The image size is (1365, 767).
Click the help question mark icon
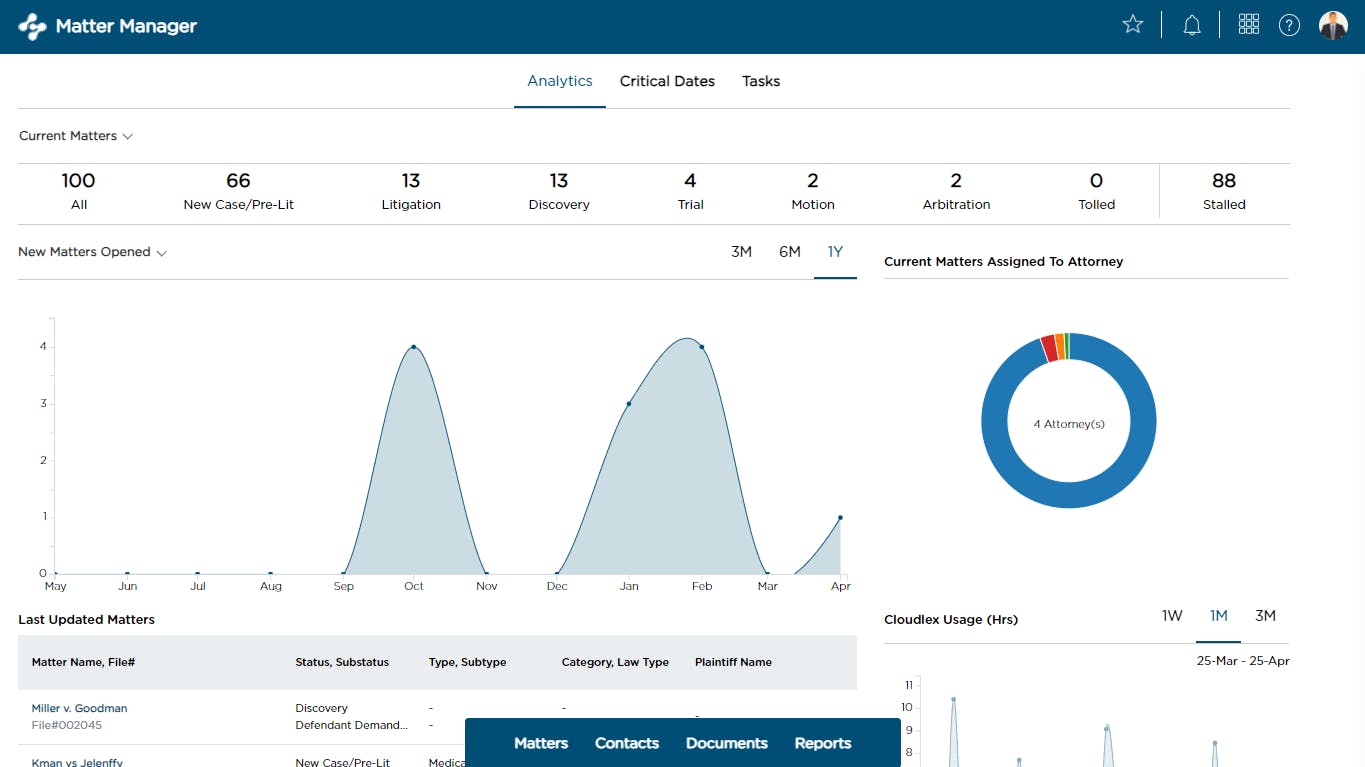(1289, 25)
